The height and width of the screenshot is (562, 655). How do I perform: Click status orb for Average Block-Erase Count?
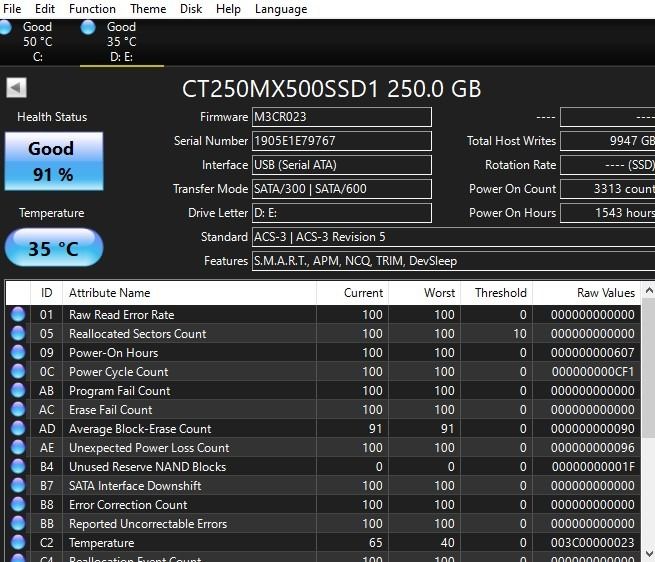(18, 429)
